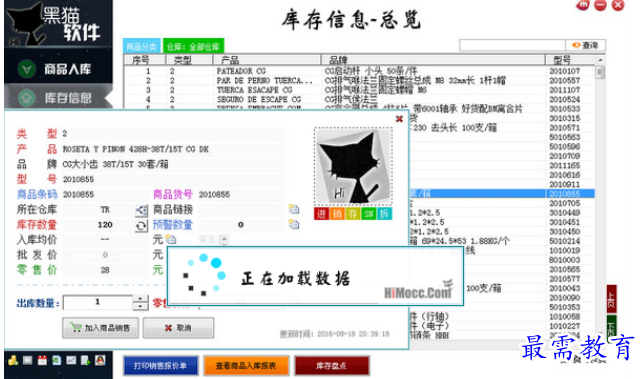Screen dimensions: 643x379
Task: Select the SEGURO DE ESCAPE CG row
Action: point(359,99)
